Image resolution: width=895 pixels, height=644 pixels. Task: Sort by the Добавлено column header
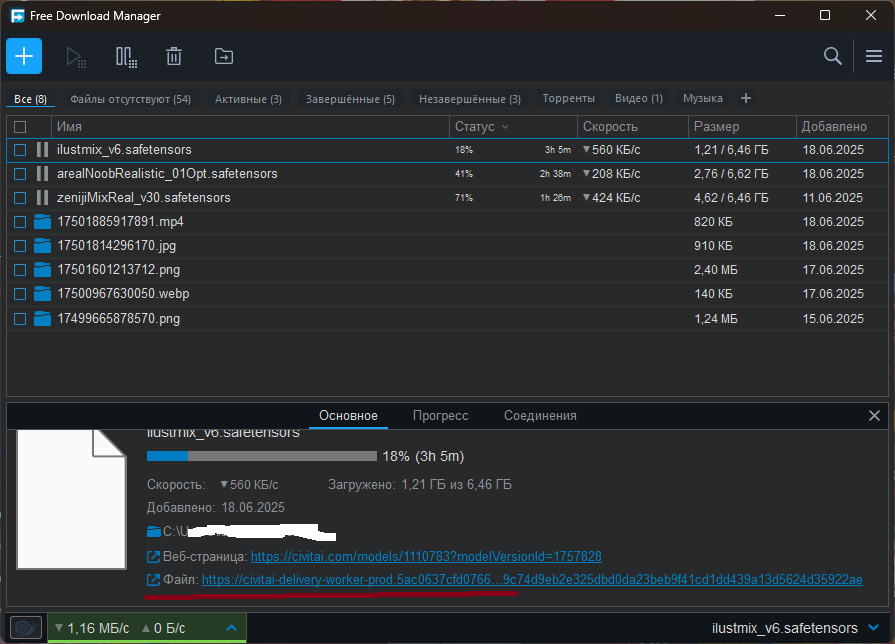pos(842,127)
